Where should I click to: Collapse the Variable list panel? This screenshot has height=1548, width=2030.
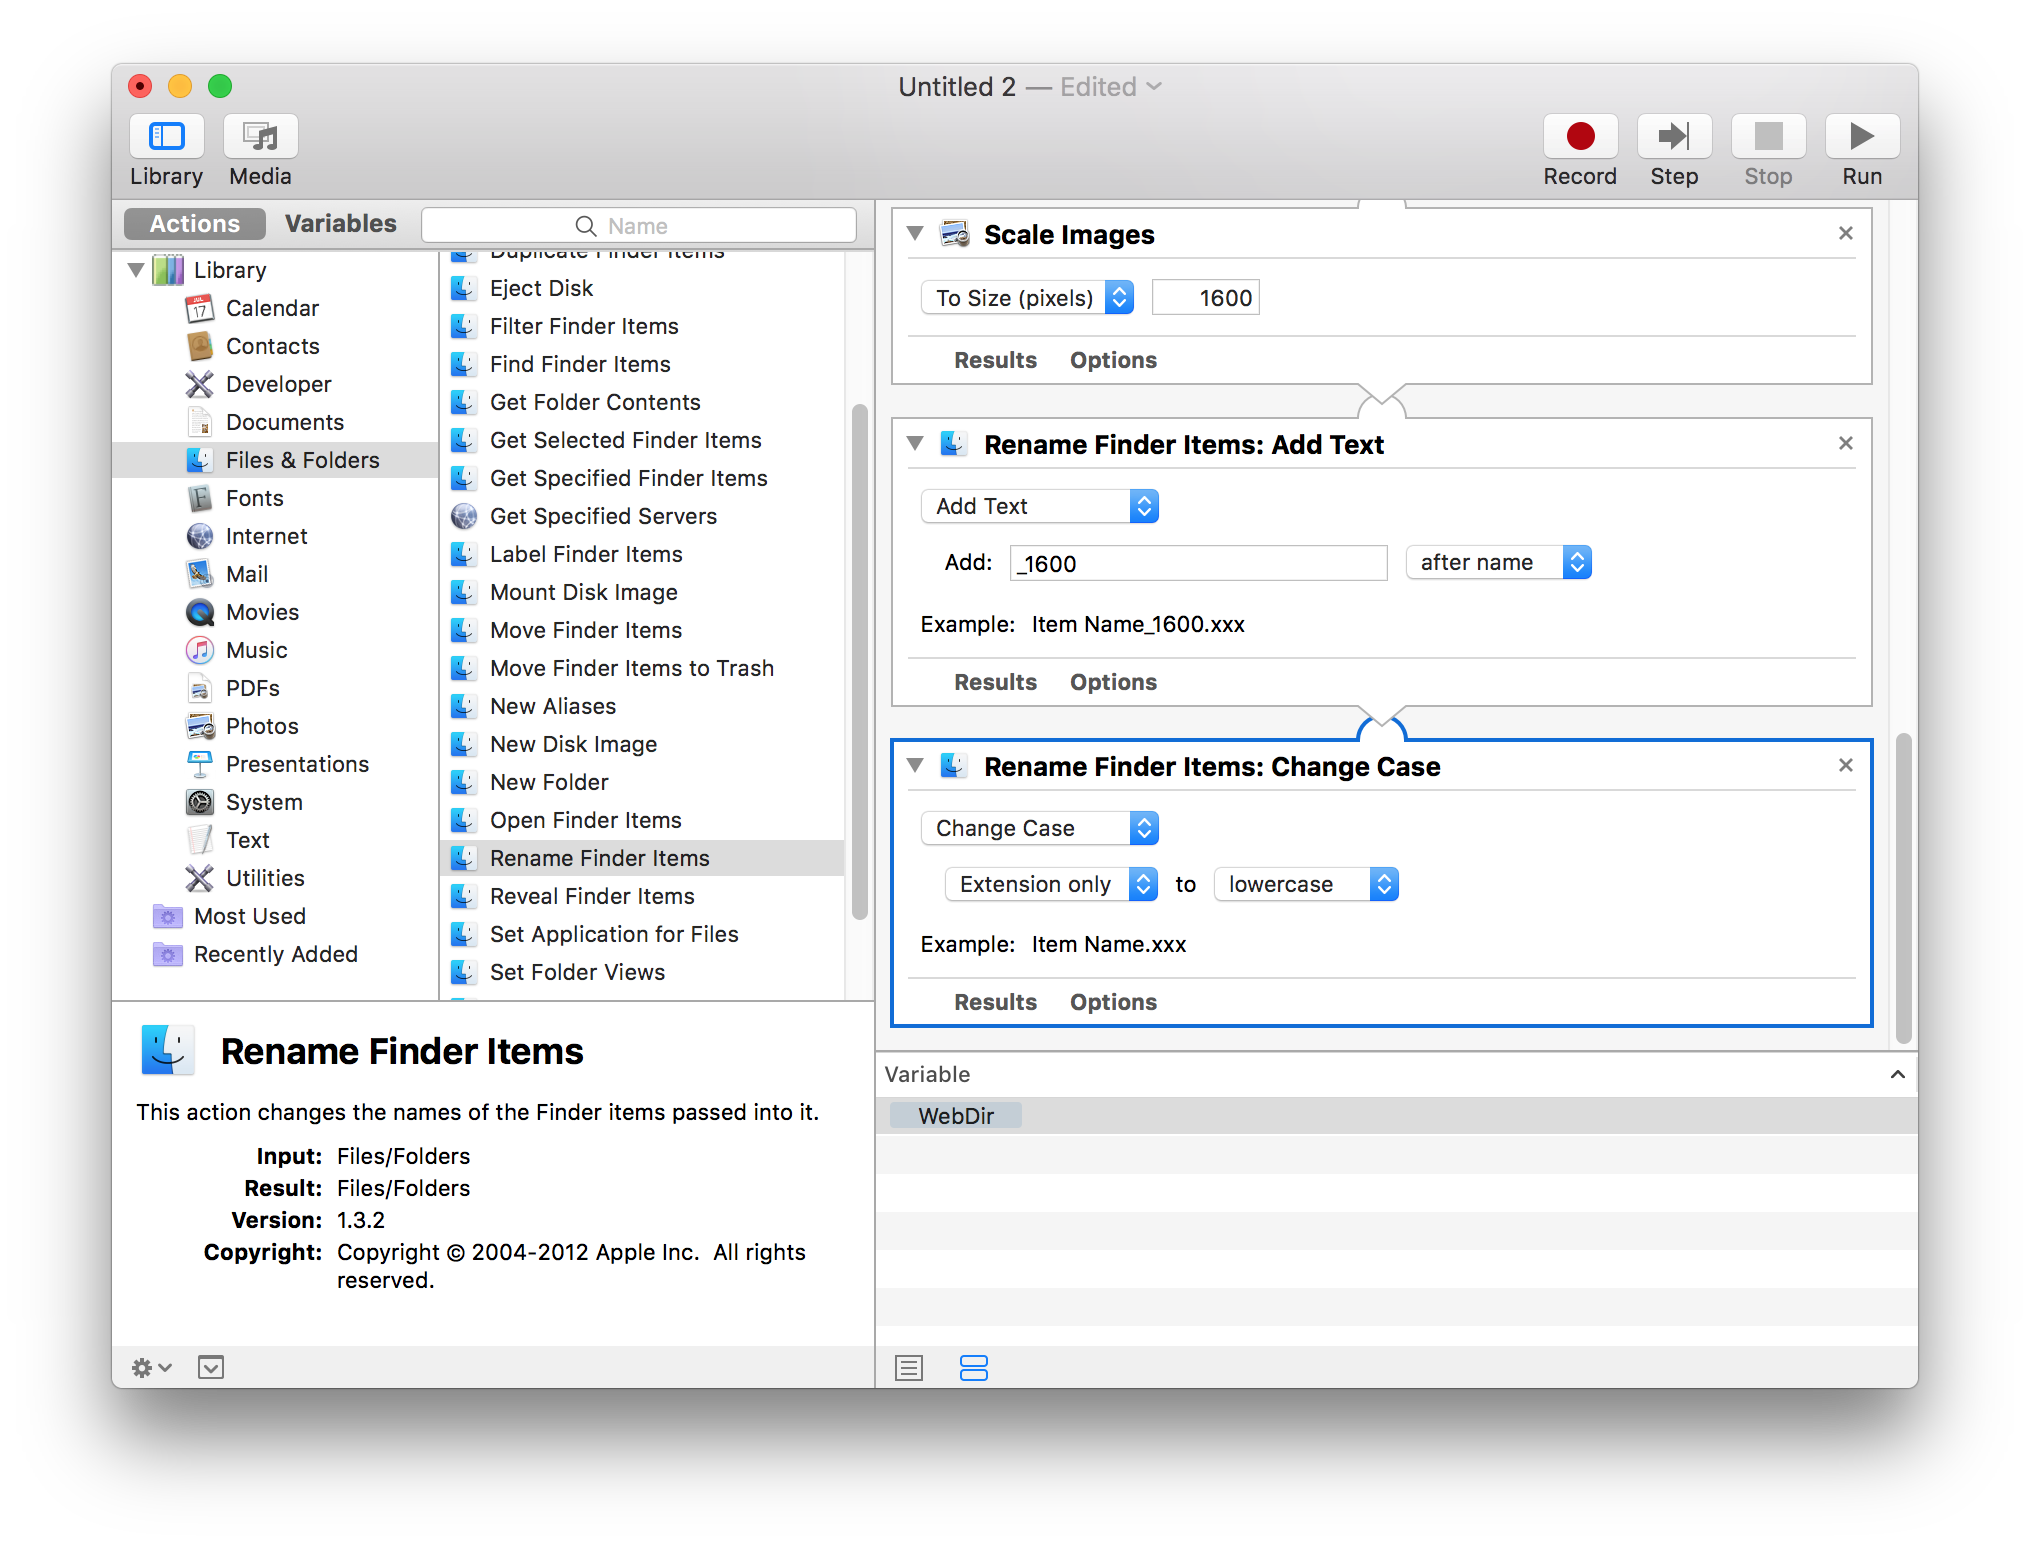pos(1897,1074)
